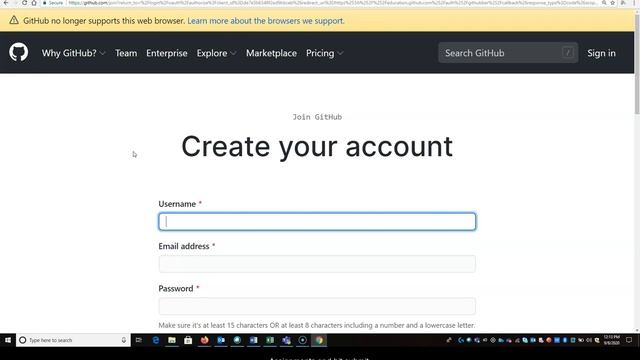The height and width of the screenshot is (360, 640).
Task: Focus the Search GitHub field
Action: 508,53
